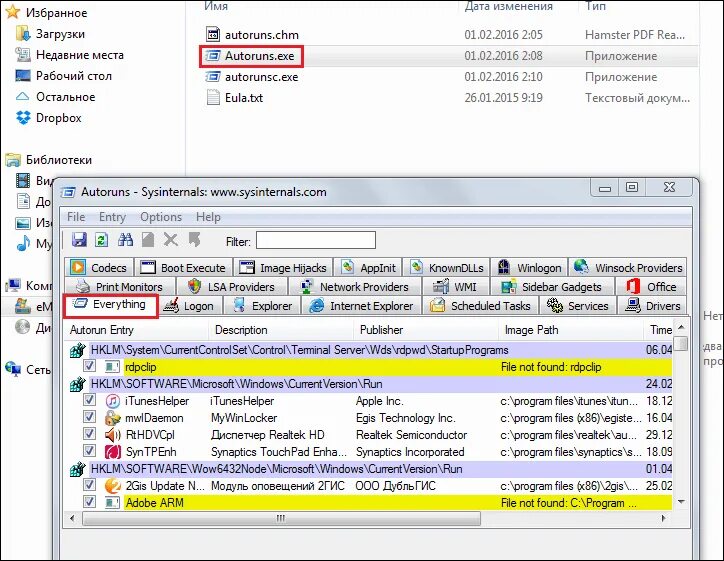Image resolution: width=724 pixels, height=561 pixels.
Task: Uncheck the RtHDVCpl autorun entry
Action: pos(89,434)
